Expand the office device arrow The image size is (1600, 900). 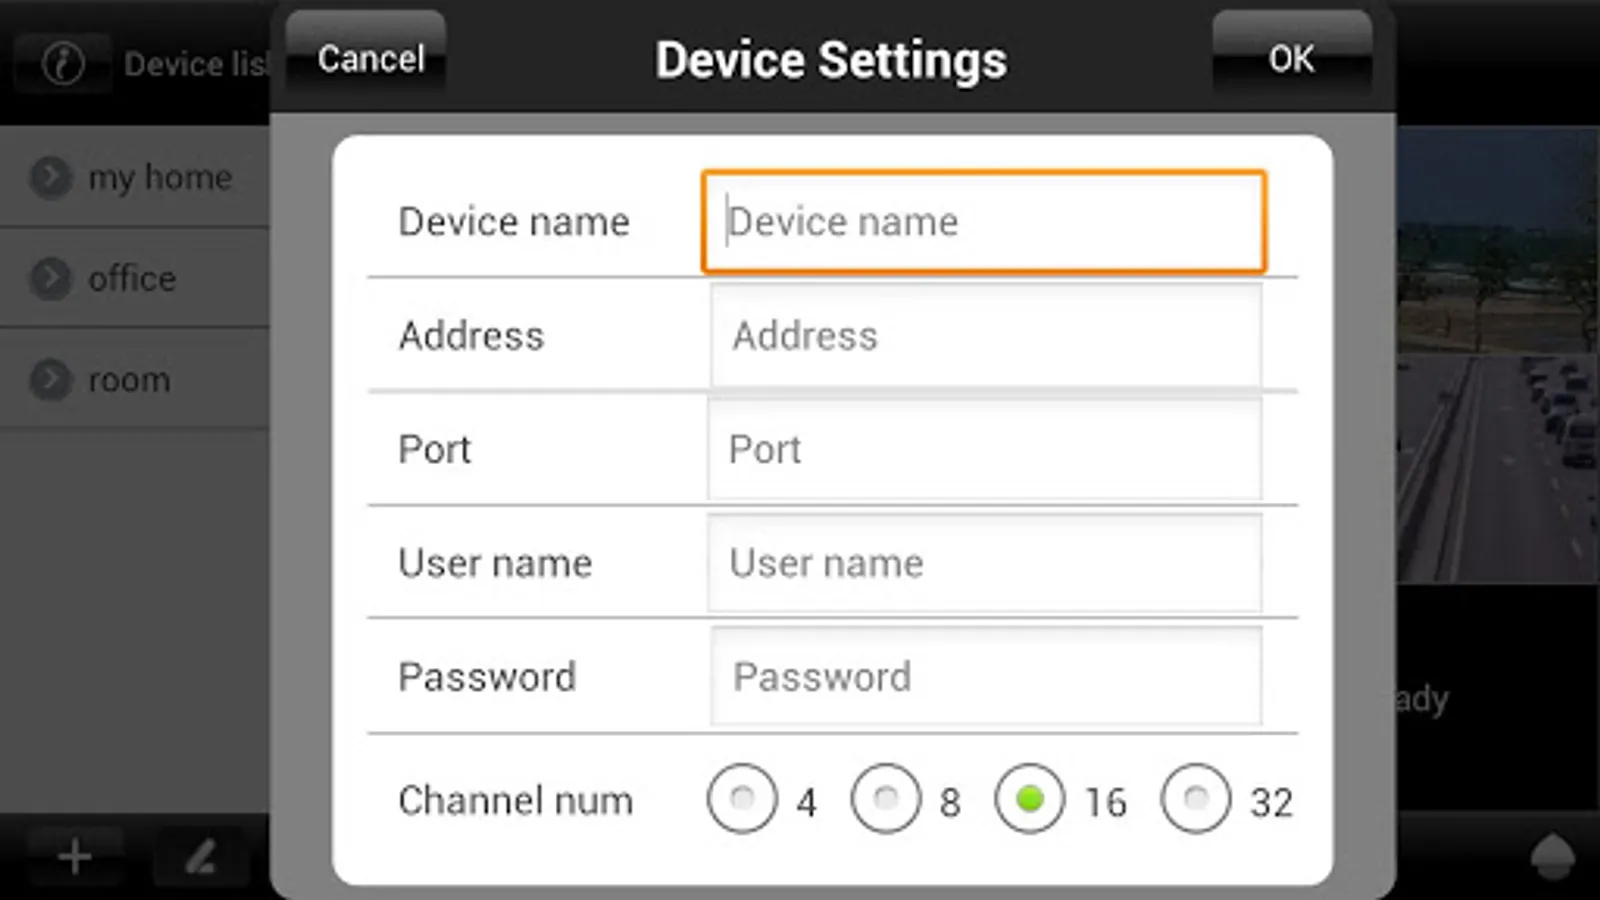[x=51, y=279]
